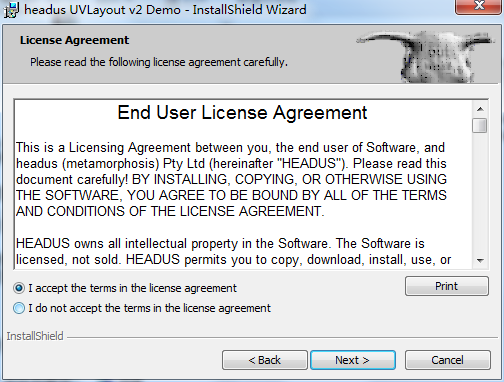
Task: Click the paragraph starting HEADUS owns all intellectual
Action: click(233, 252)
